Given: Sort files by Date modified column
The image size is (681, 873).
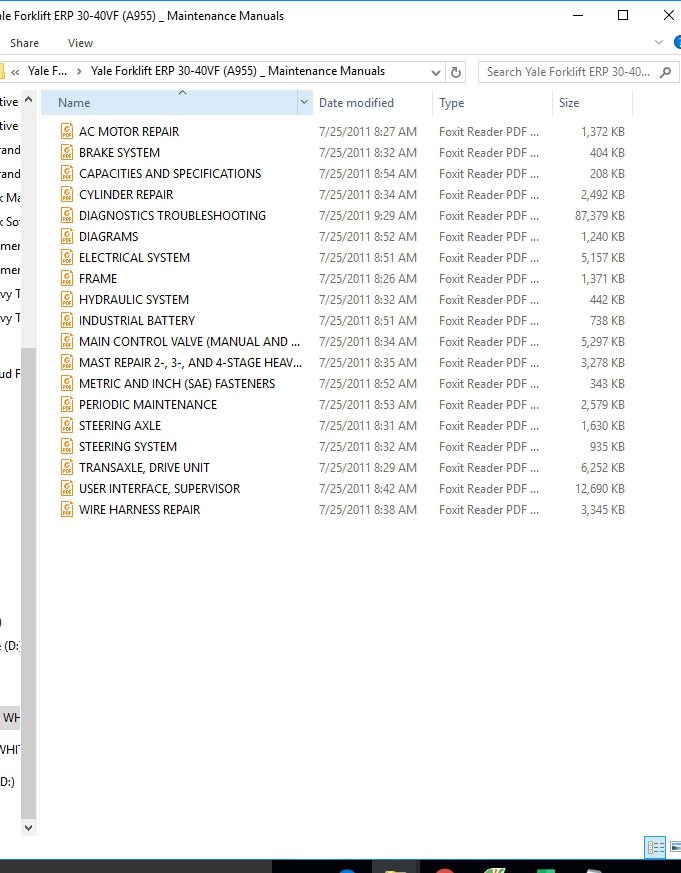Looking at the screenshot, I should 356,102.
